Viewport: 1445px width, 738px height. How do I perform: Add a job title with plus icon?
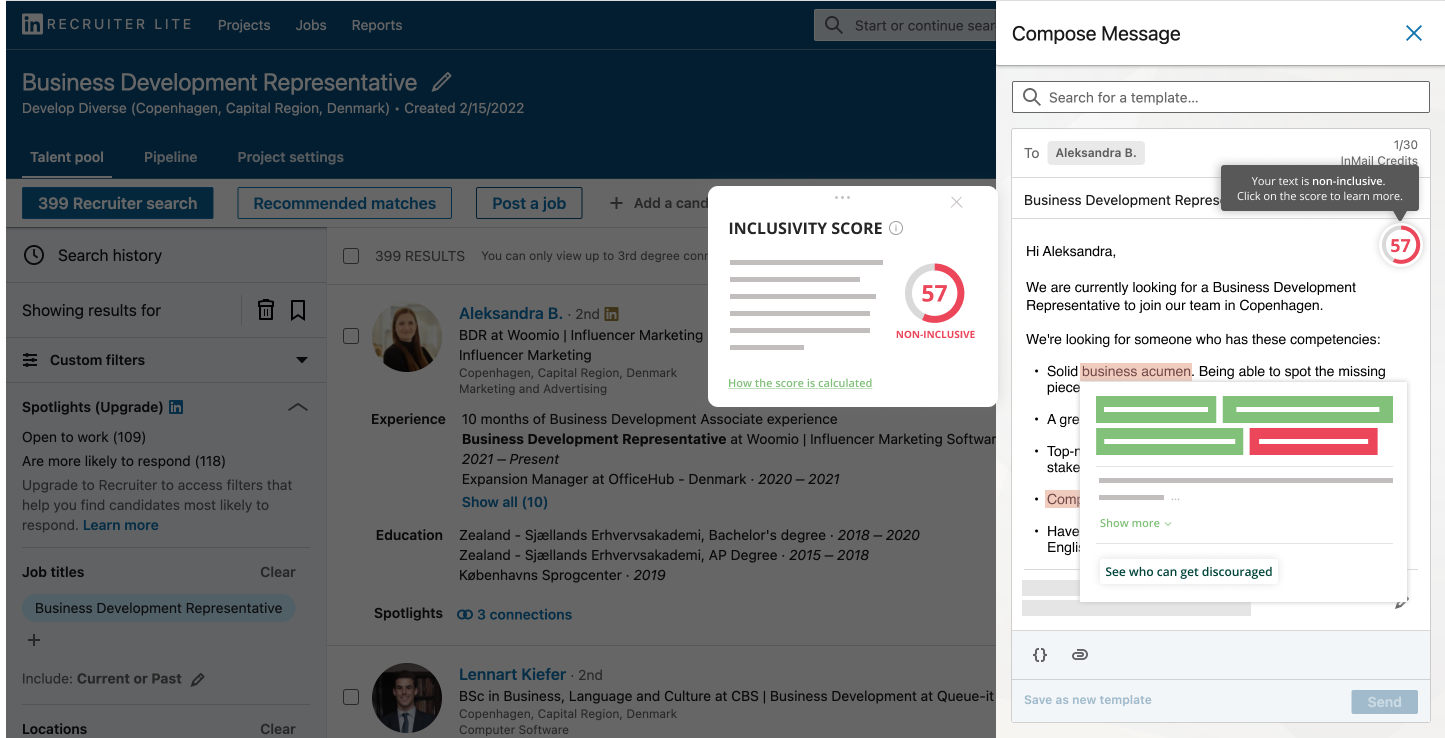(x=34, y=640)
